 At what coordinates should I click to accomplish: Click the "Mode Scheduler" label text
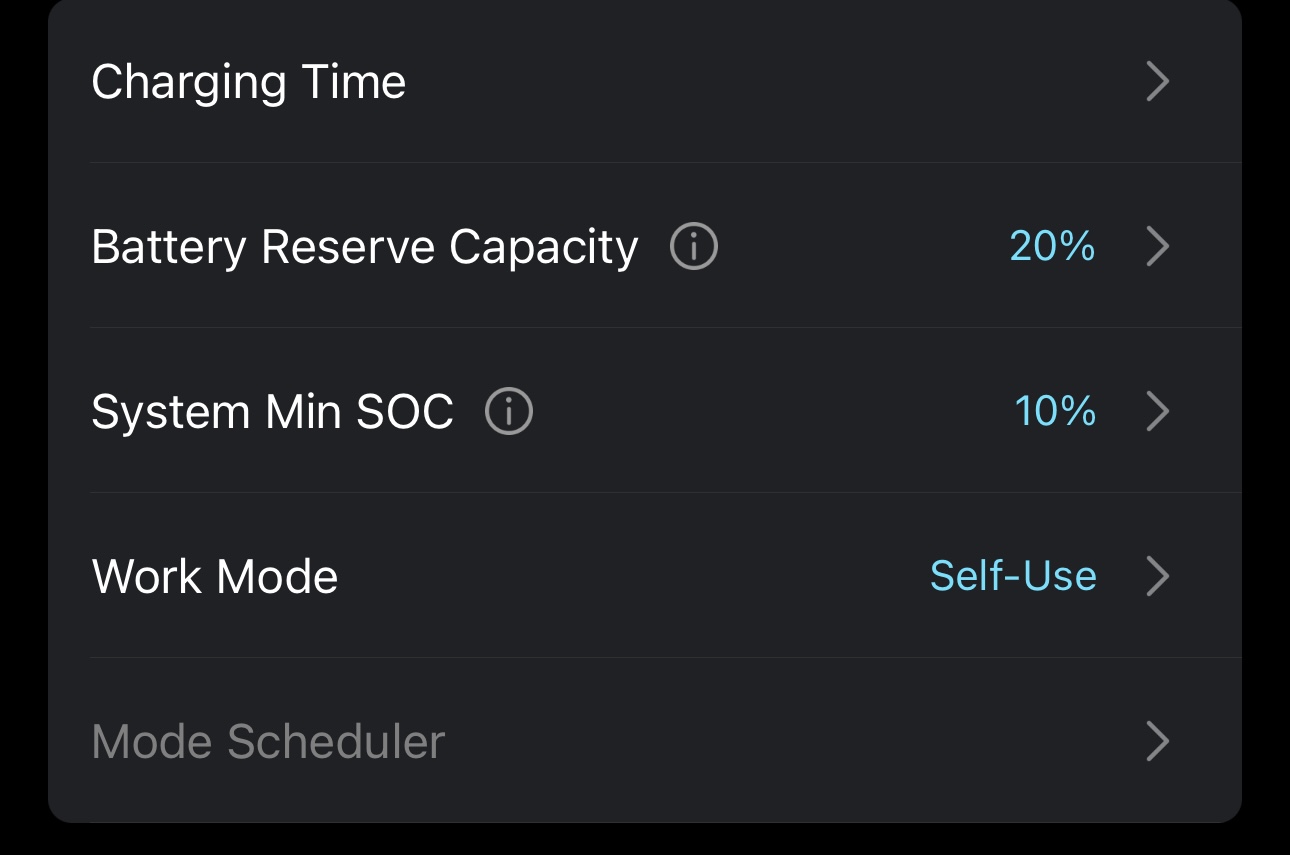tap(268, 742)
